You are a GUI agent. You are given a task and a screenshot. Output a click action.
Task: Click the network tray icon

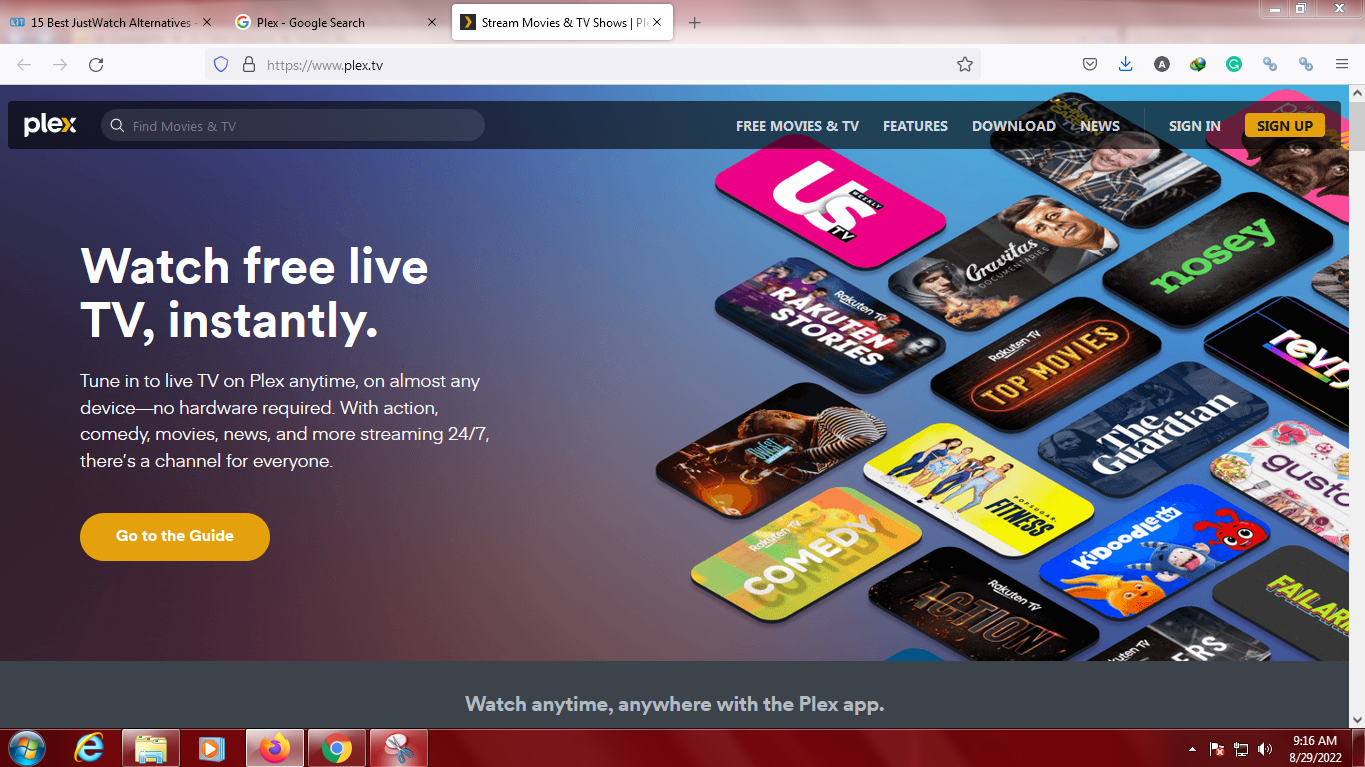click(1241, 748)
